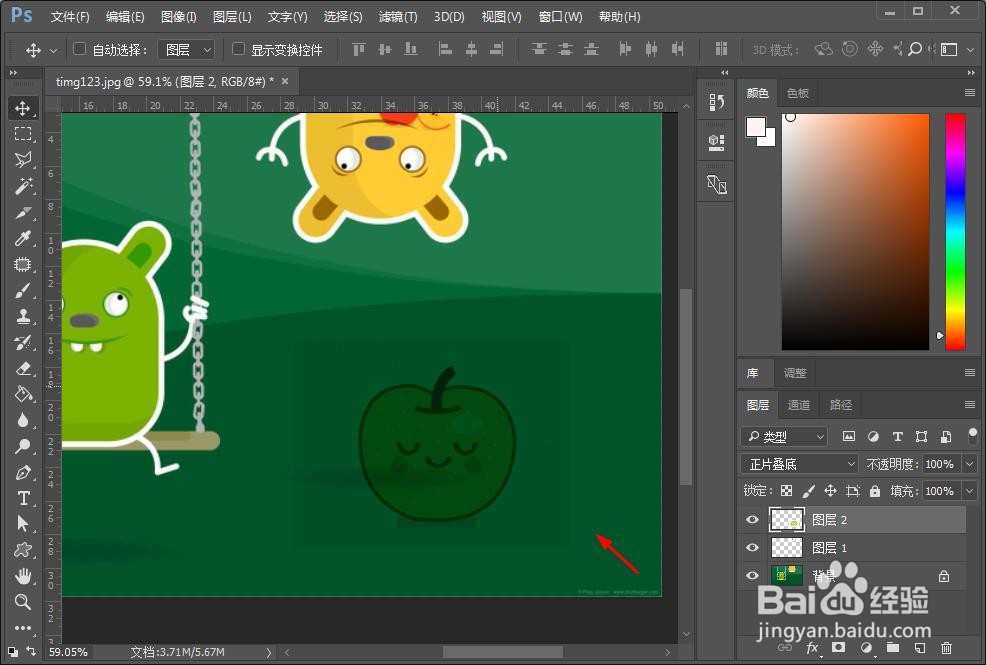
Task: Close the timg123.jpg document tab
Action: (285, 81)
